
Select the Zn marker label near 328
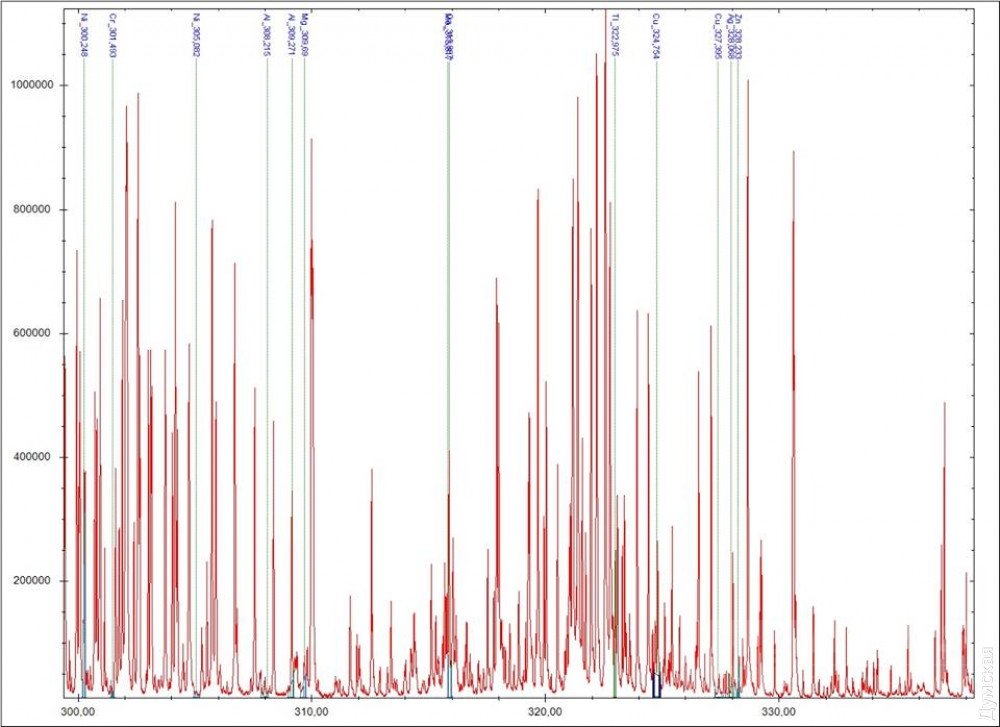739,33
